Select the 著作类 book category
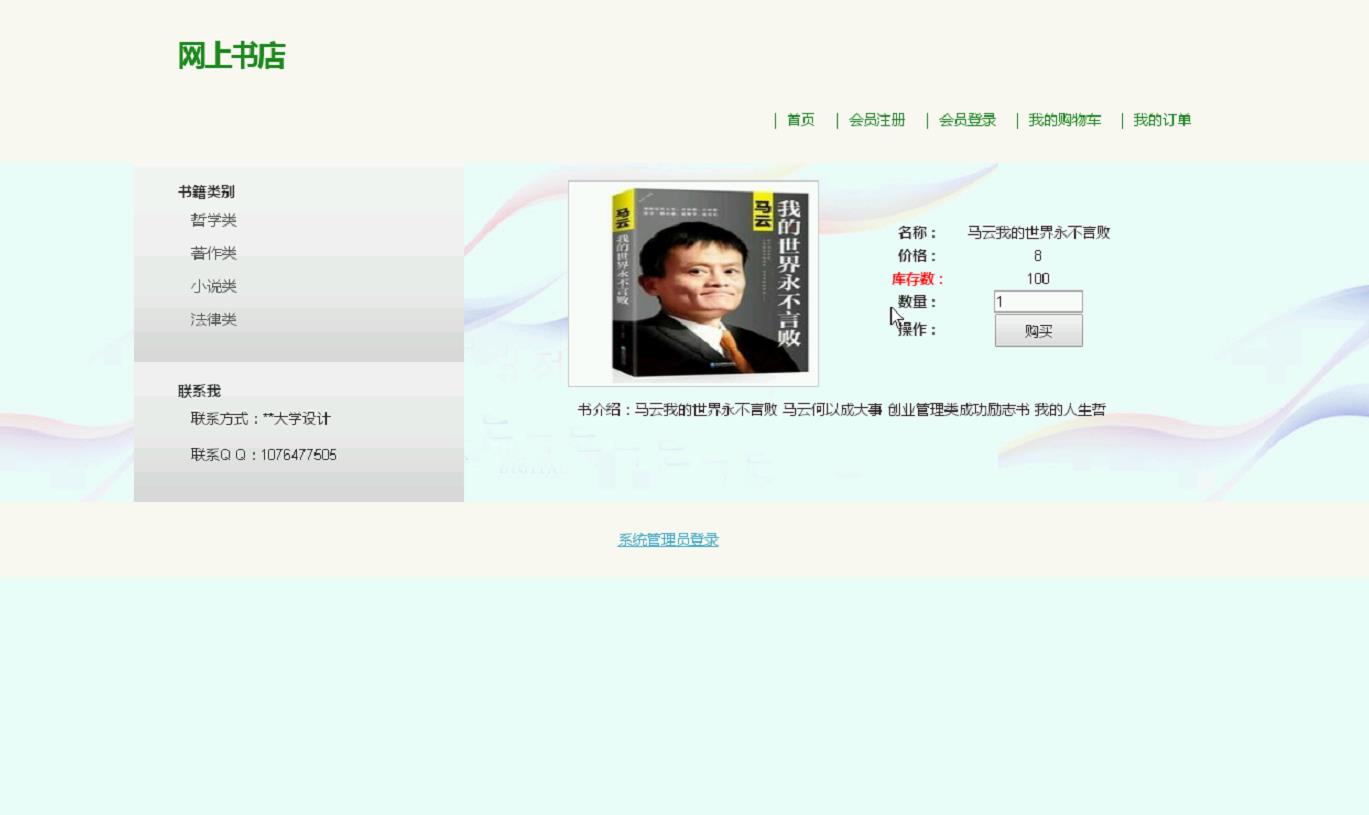Screen dimensions: 1369x815 [x=213, y=253]
